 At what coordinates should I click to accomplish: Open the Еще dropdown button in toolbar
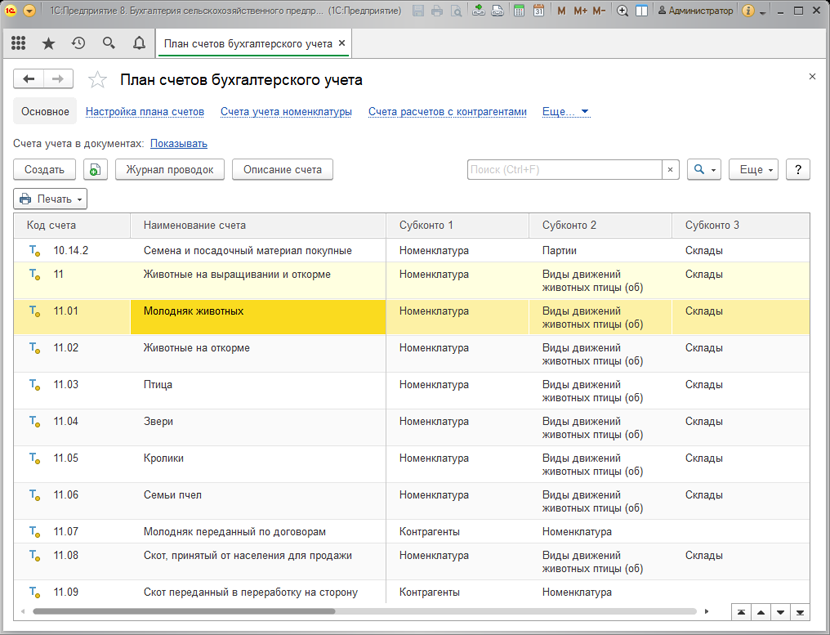tap(753, 169)
